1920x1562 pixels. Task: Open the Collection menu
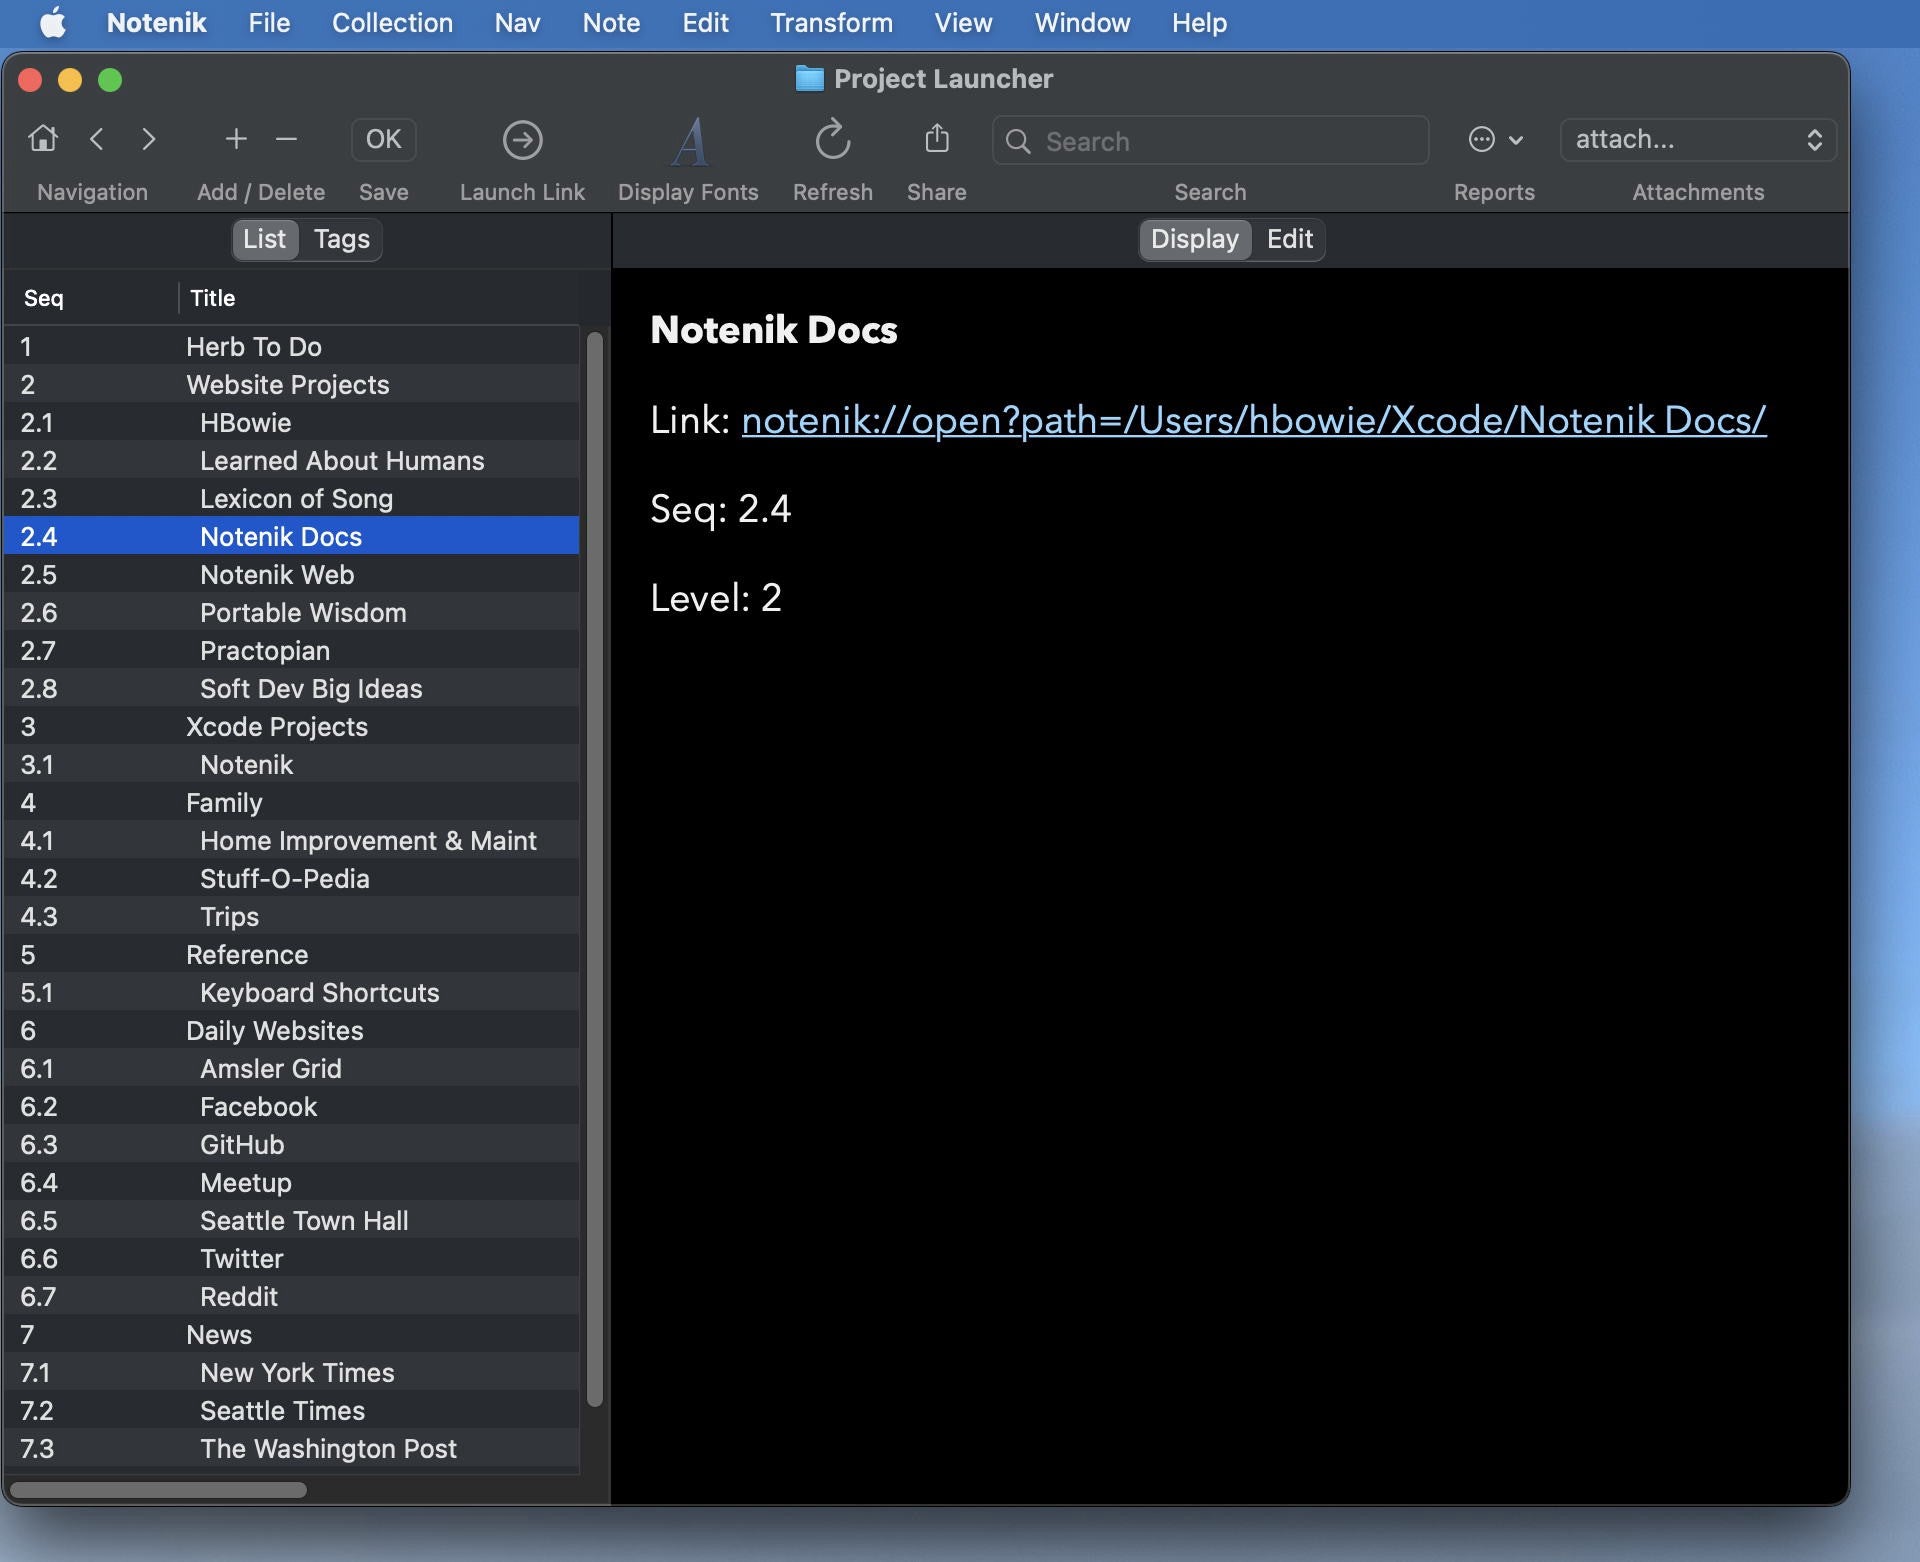392,22
